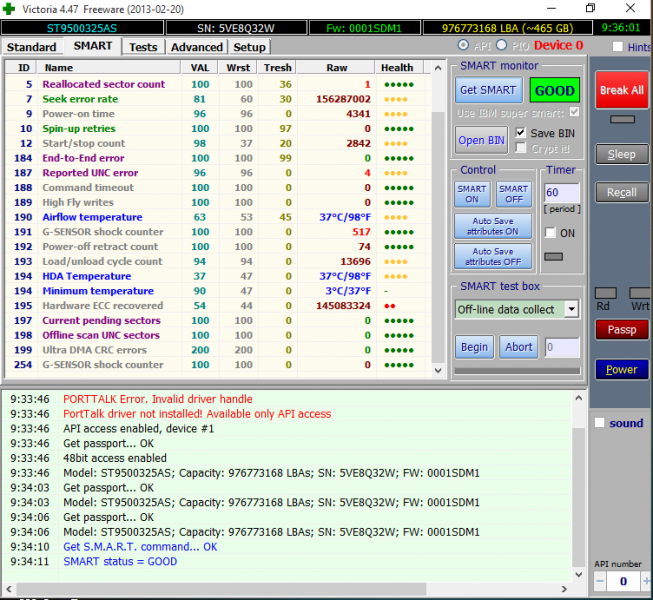Increase API number with right arrow
The image size is (653, 600).
[645, 582]
